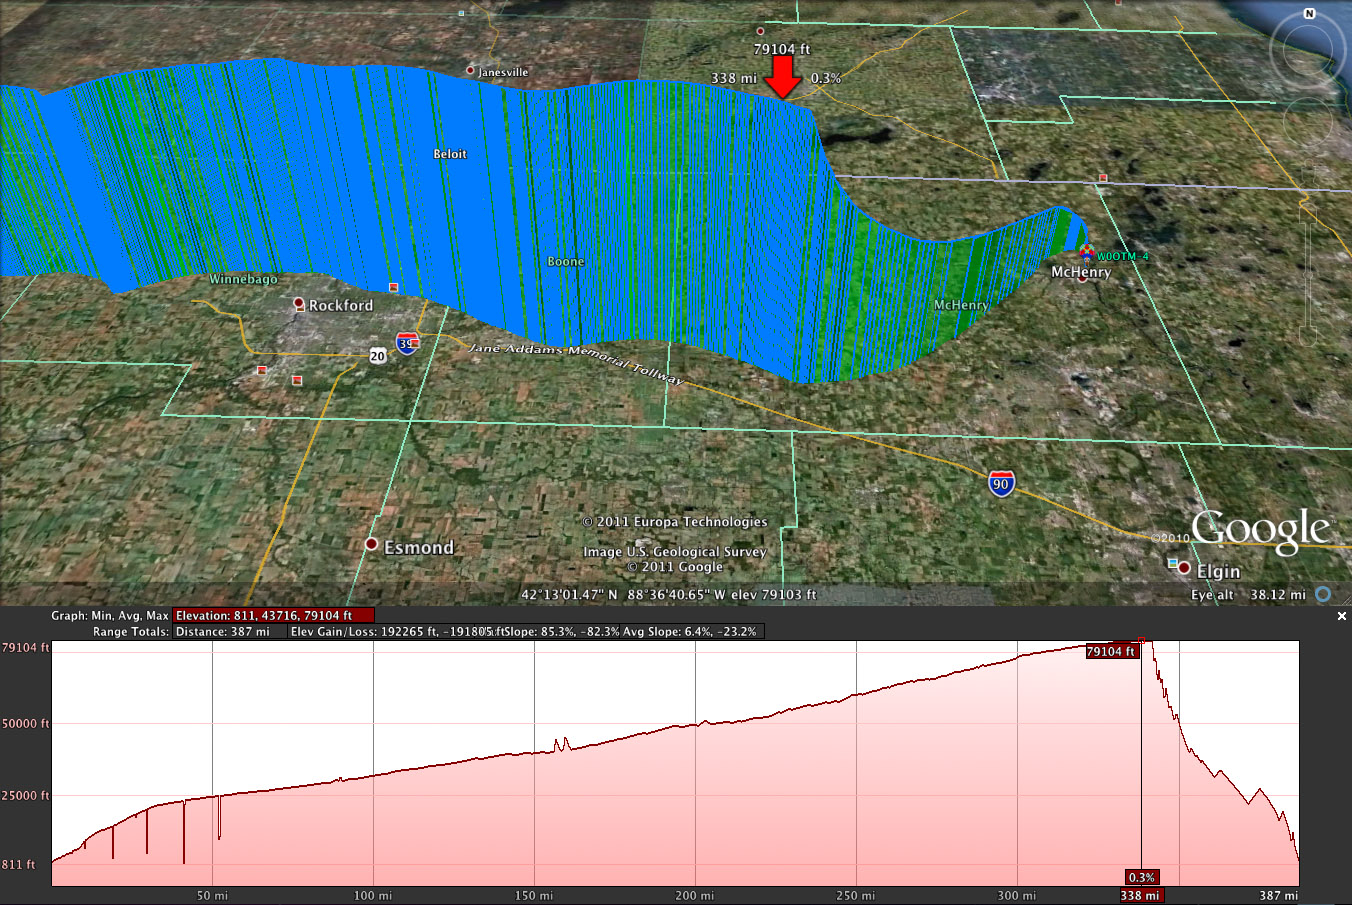Click the Route 20 highway shield
This screenshot has width=1352, height=905.
(x=377, y=356)
